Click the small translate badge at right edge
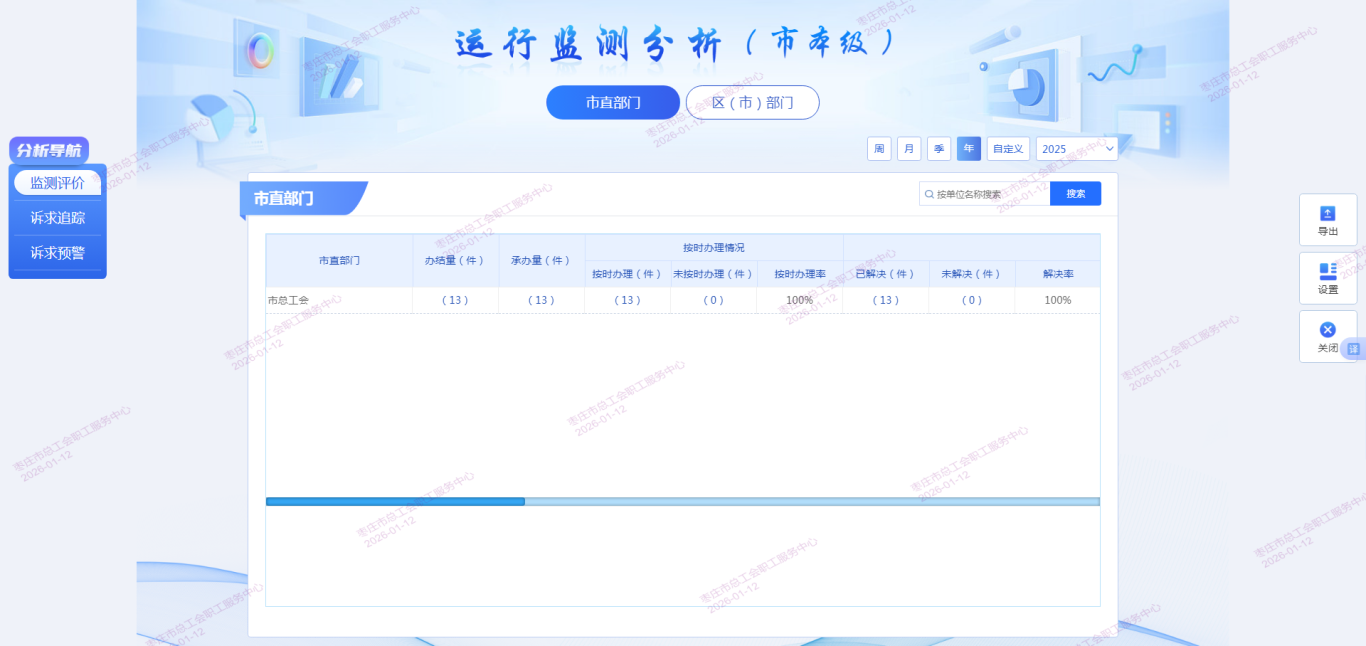 coord(1354,349)
